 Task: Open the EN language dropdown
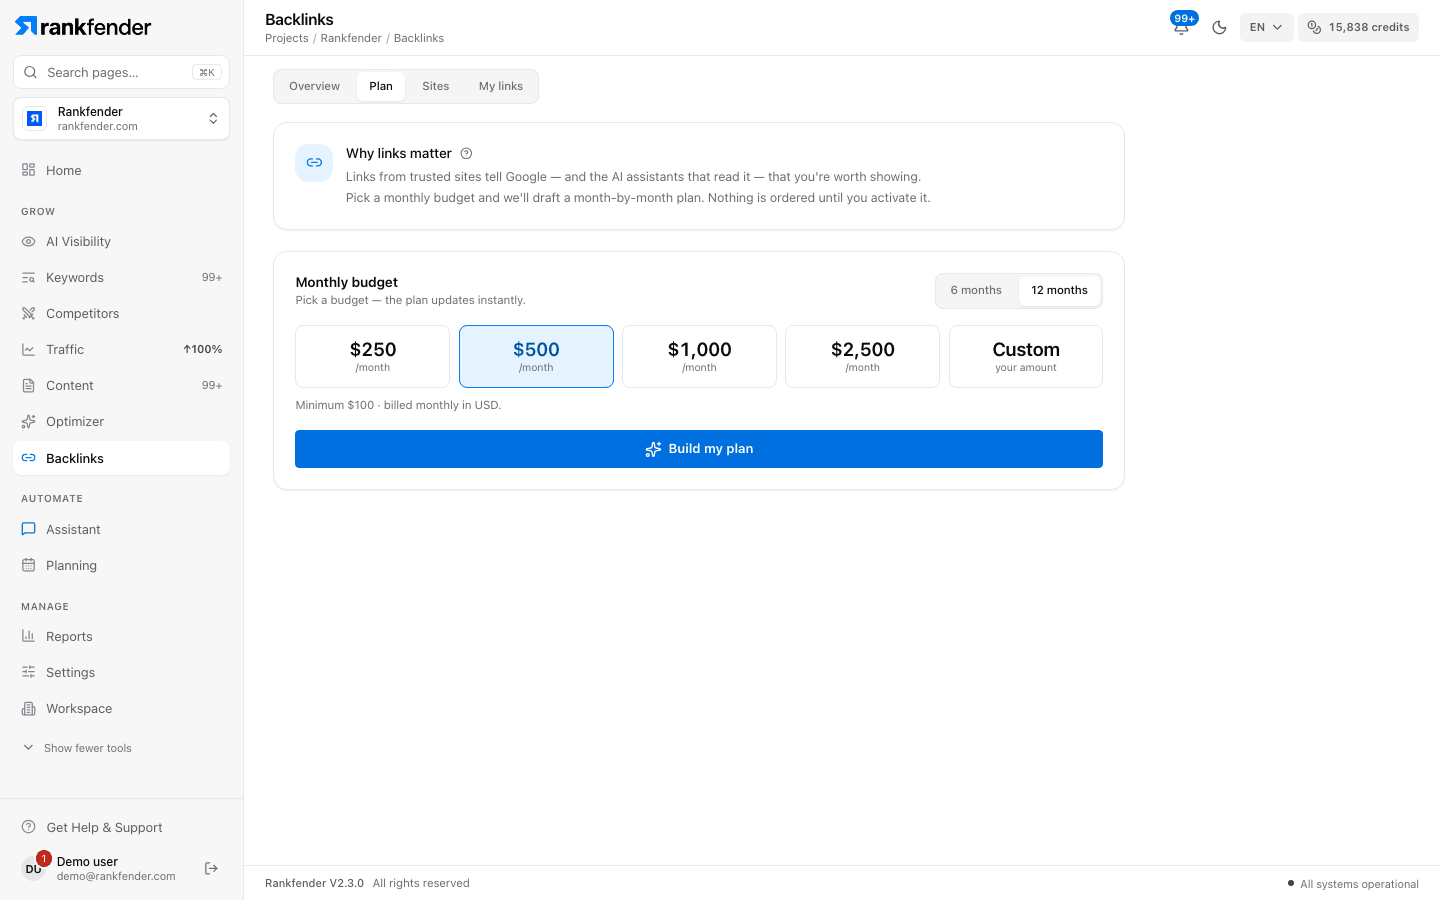[x=1266, y=27]
